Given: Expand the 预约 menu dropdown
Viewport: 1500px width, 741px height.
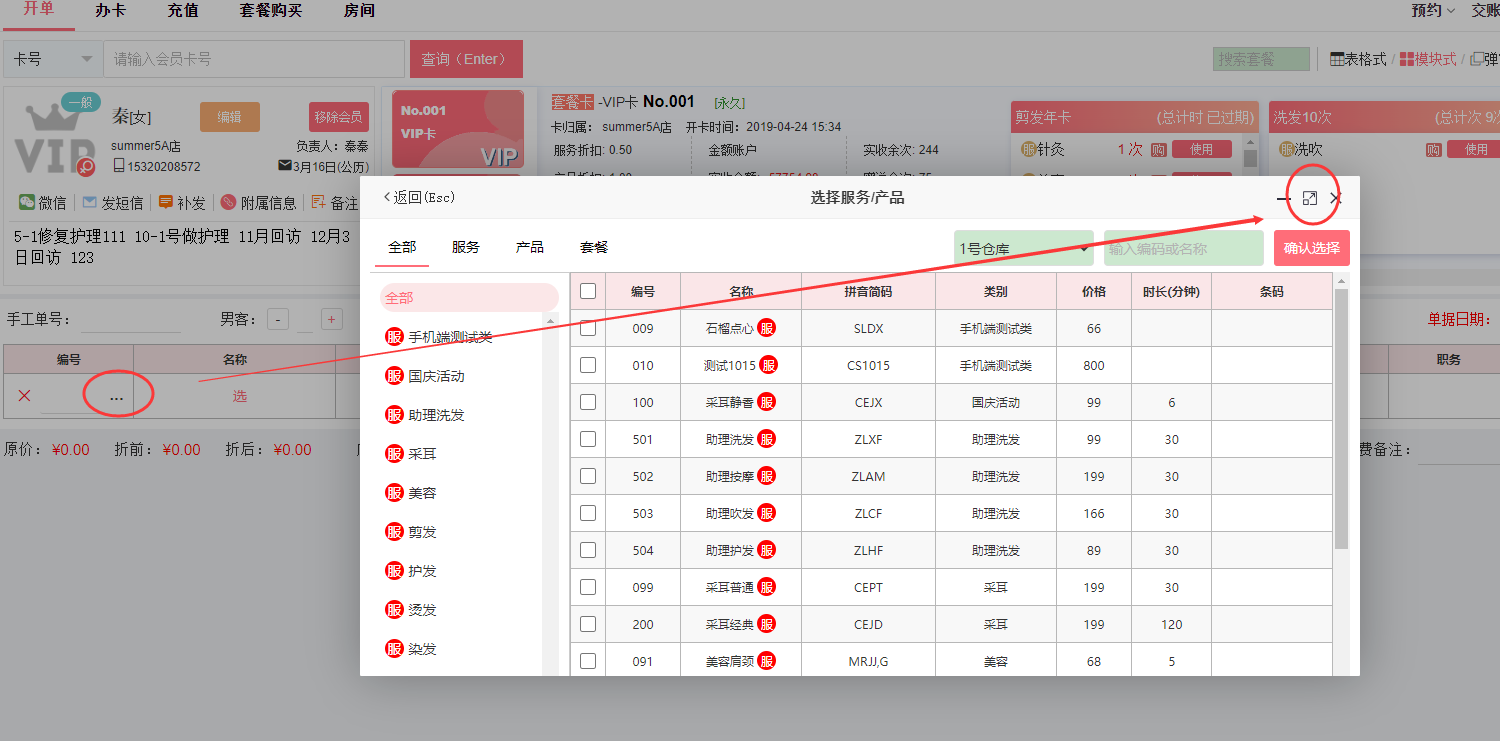Looking at the screenshot, I should pos(1433,10).
